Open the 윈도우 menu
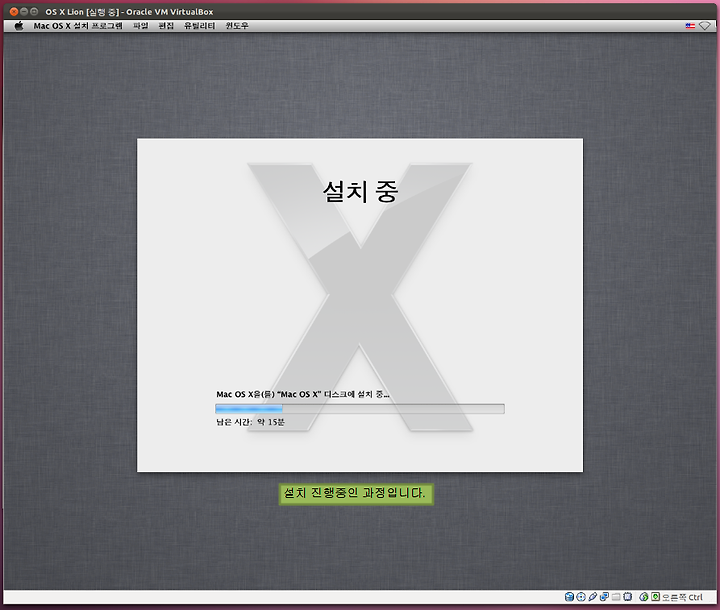This screenshot has width=720, height=610. pyautogui.click(x=236, y=26)
